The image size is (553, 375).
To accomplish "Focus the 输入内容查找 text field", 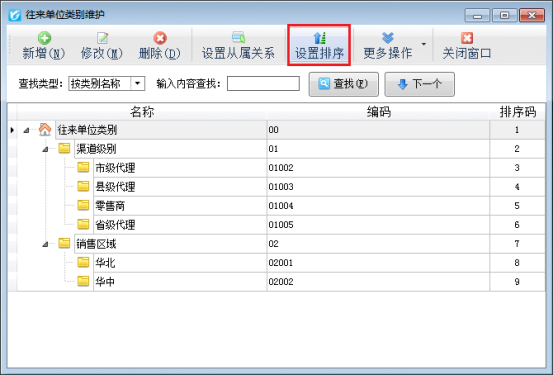I will pos(263,84).
